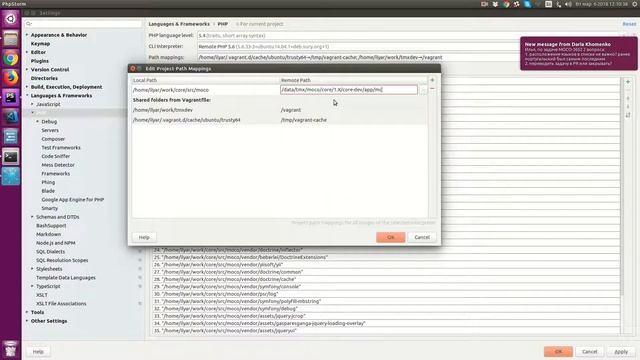Screen dimensions: 640x360
Task: Open Visual Studio Code from launcher
Action: 11,117
